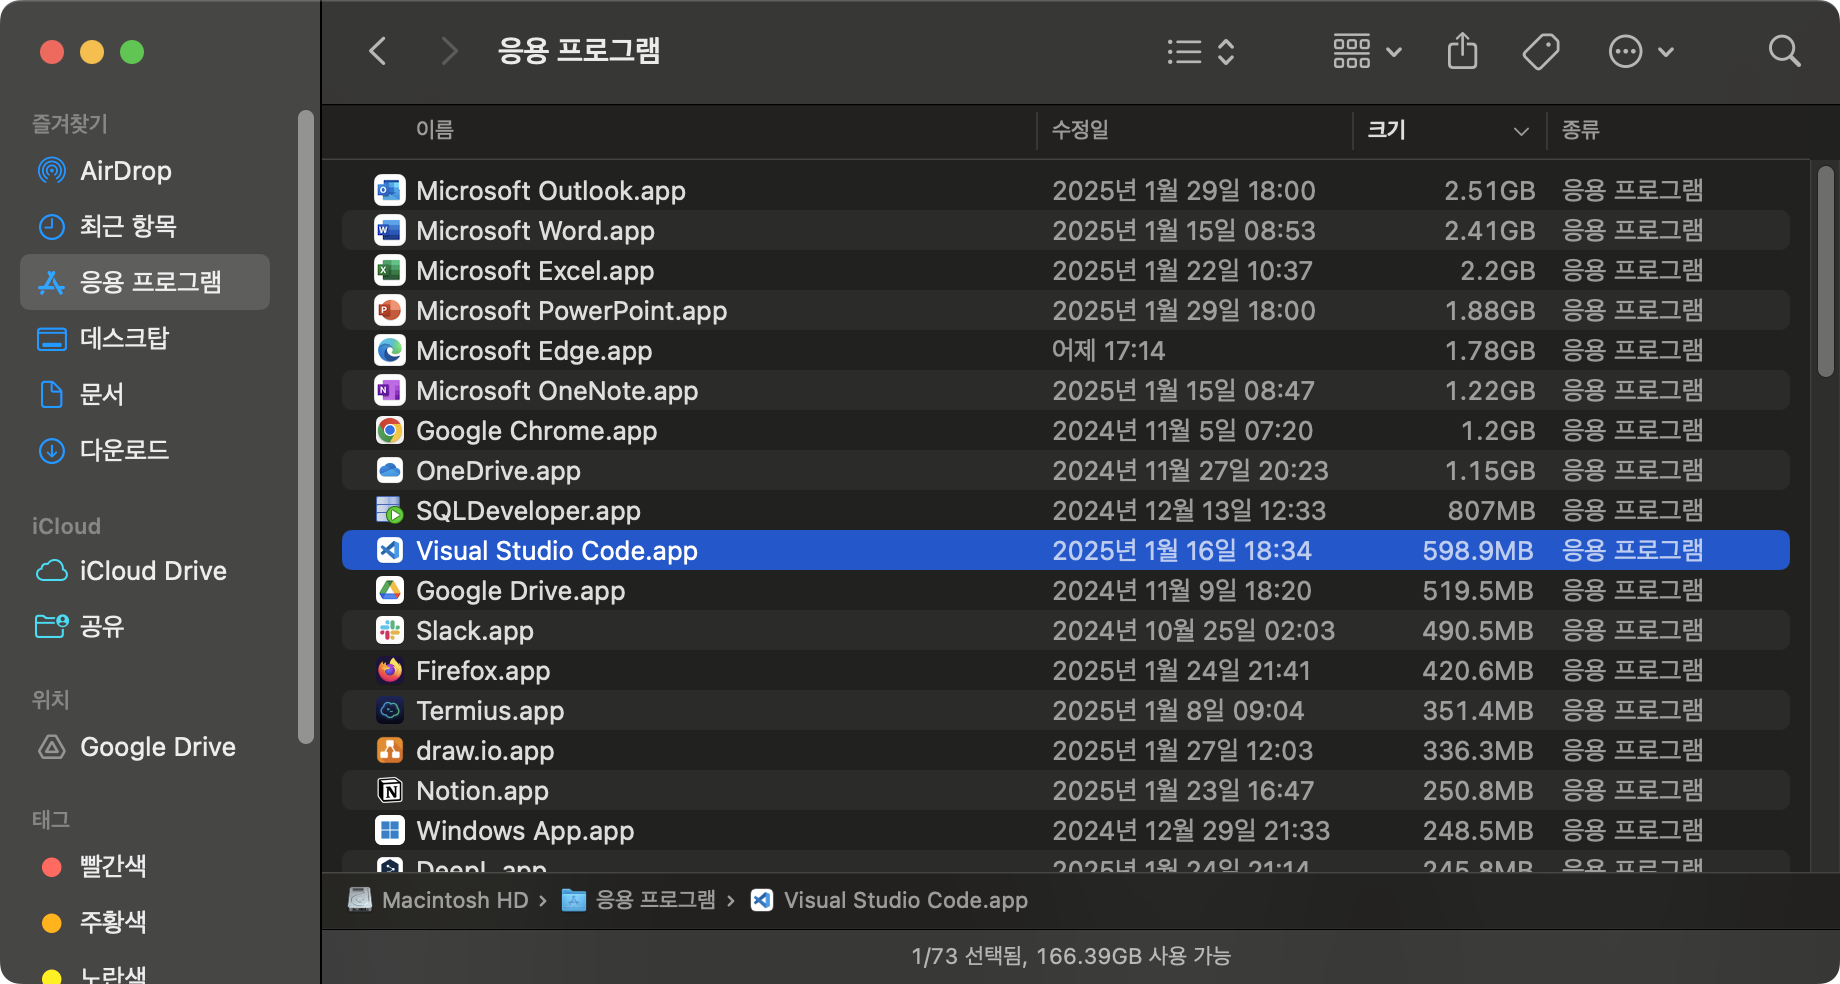This screenshot has width=1840, height=984.
Task: Click the Google Drive app icon in list
Action: tap(390, 590)
